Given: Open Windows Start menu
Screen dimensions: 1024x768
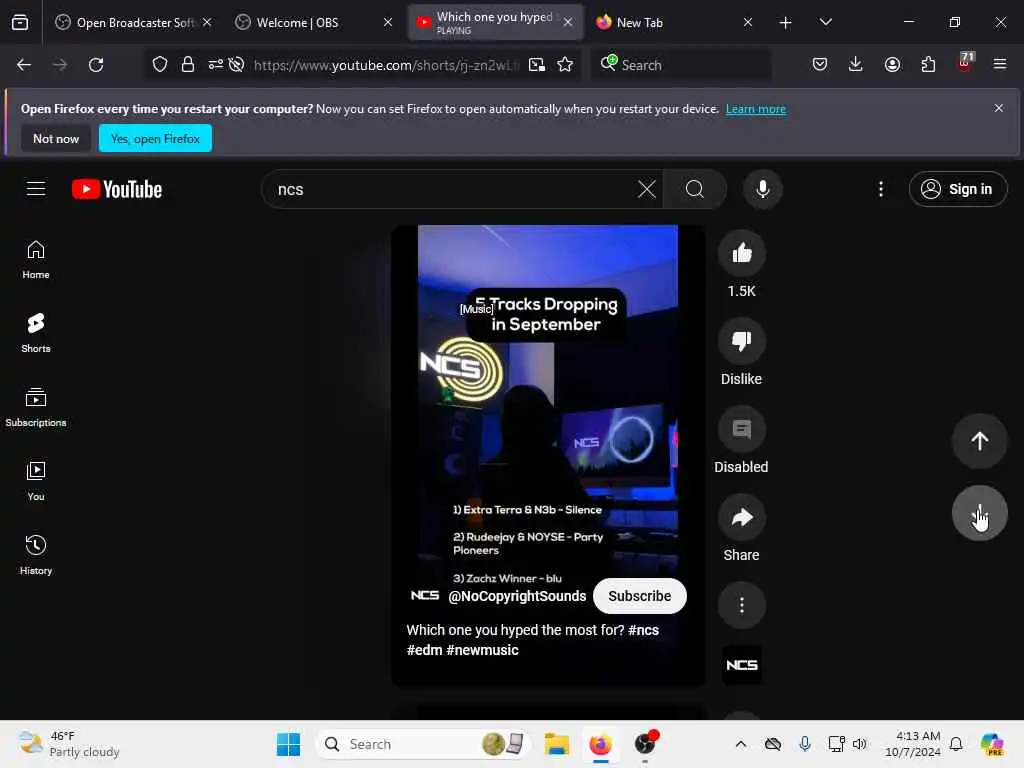Looking at the screenshot, I should pyautogui.click(x=288, y=744).
